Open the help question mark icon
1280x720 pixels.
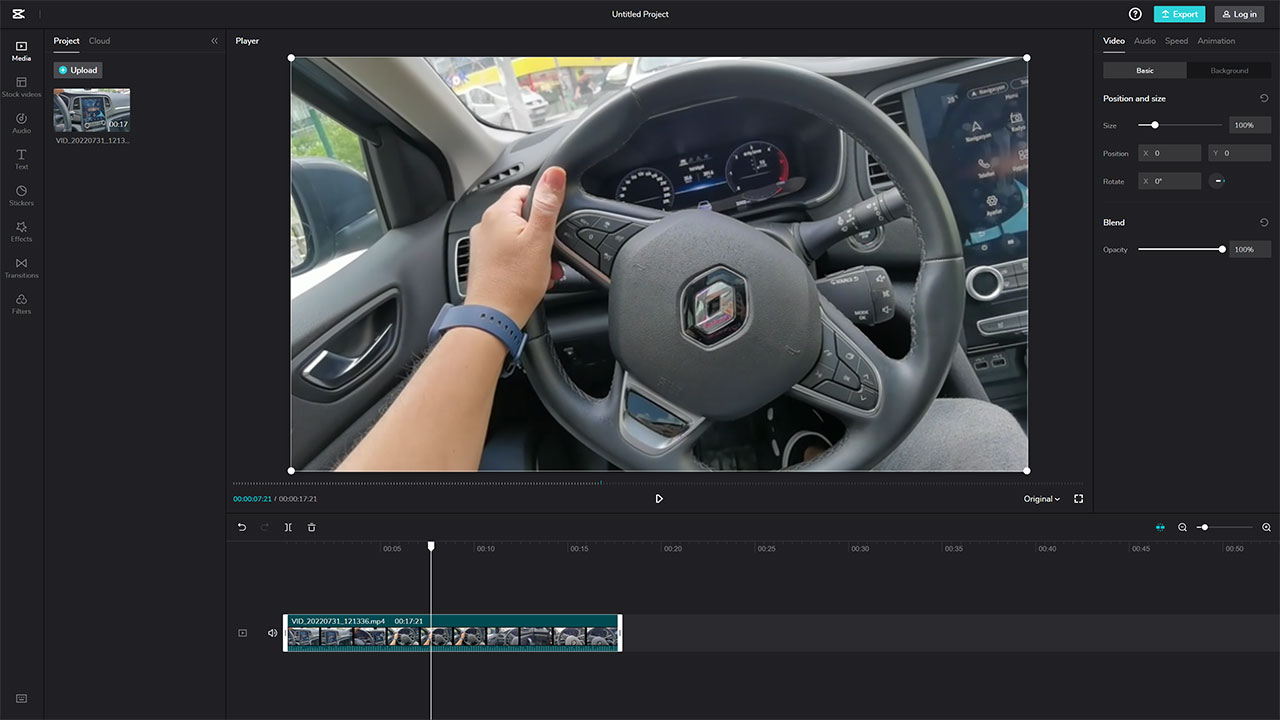(1135, 14)
